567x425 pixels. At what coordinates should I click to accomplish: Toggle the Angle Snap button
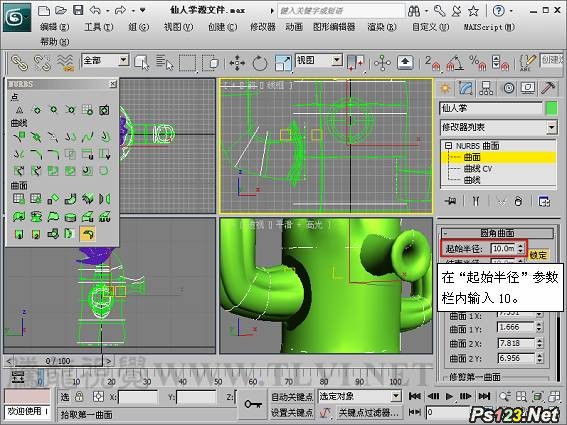click(455, 63)
